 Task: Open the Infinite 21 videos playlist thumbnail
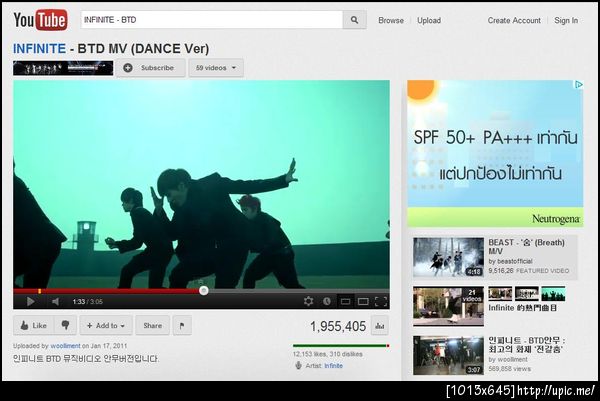(448, 306)
